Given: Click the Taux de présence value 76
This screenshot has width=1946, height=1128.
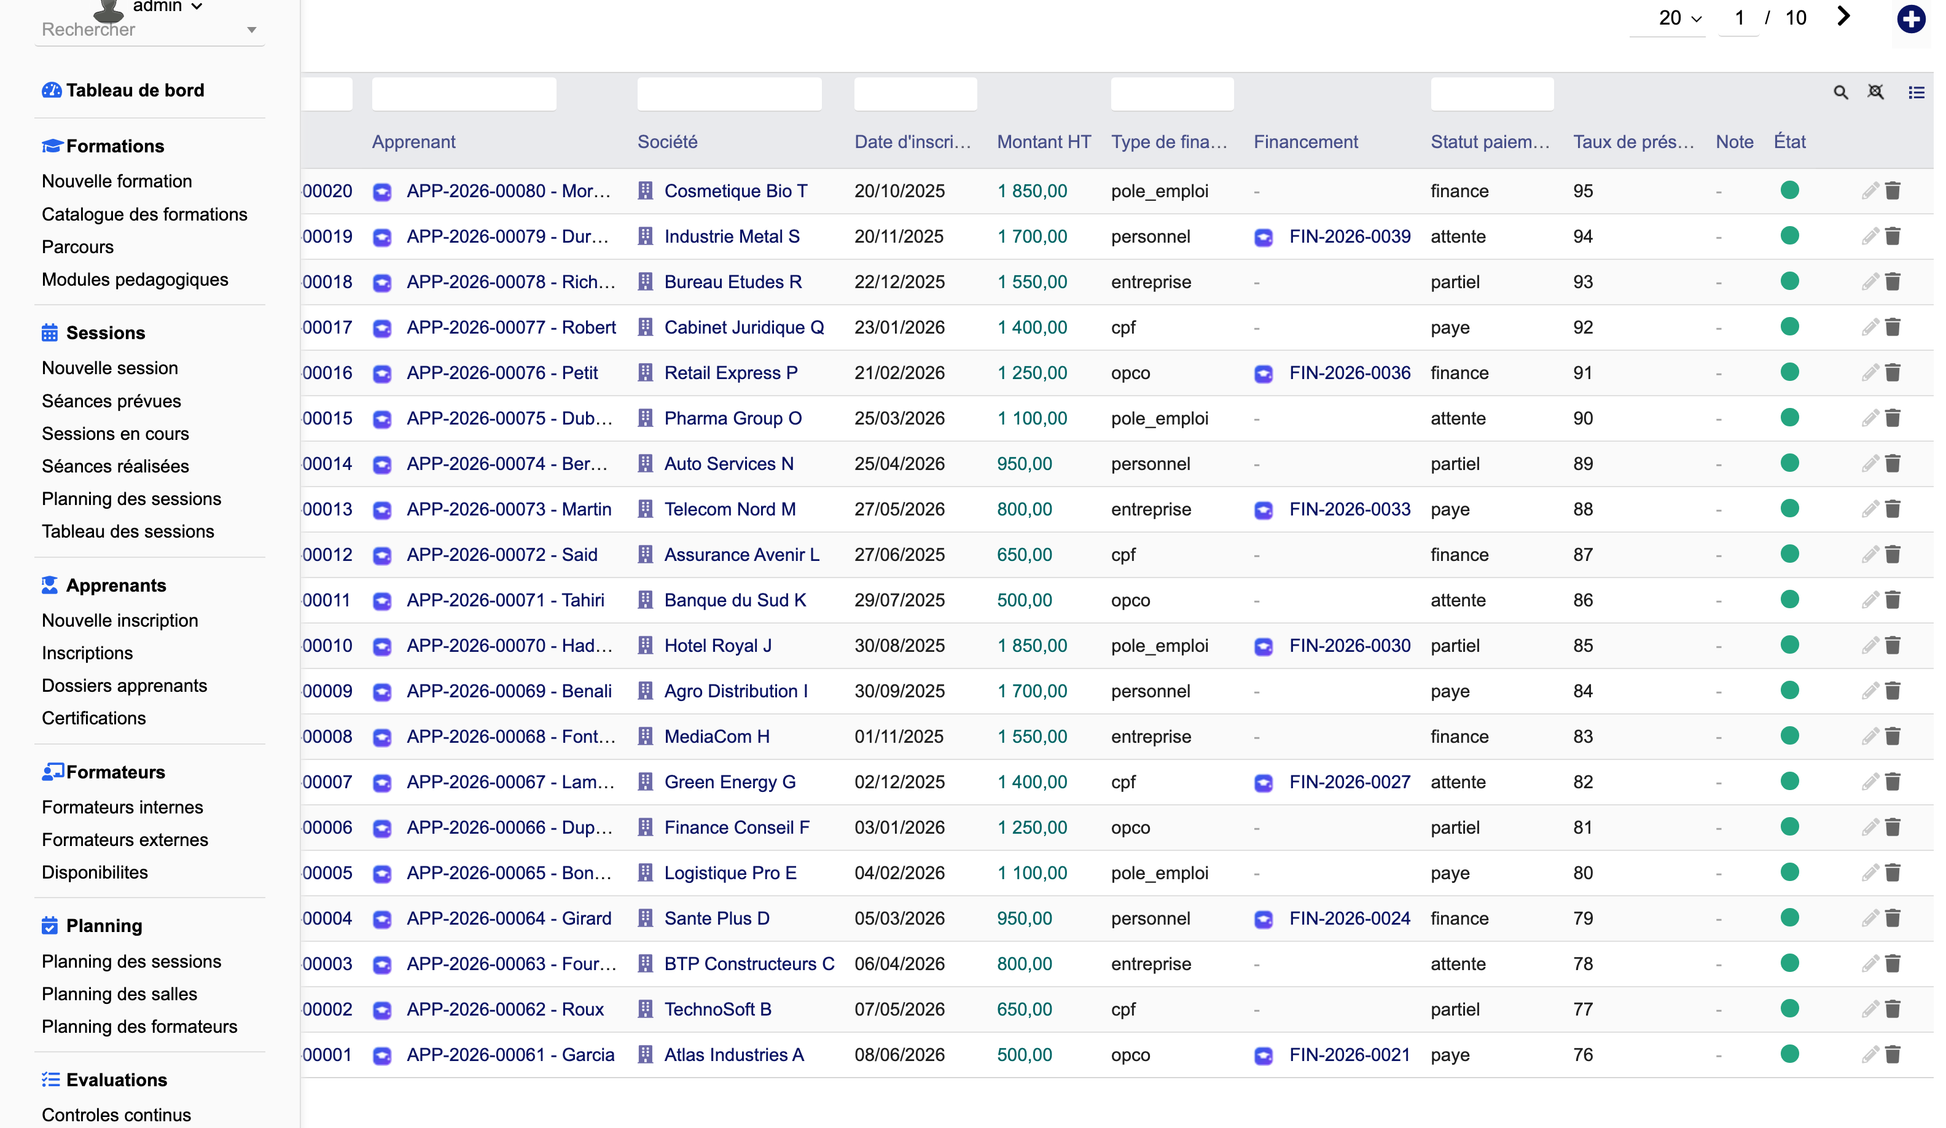Looking at the screenshot, I should click(1583, 1055).
